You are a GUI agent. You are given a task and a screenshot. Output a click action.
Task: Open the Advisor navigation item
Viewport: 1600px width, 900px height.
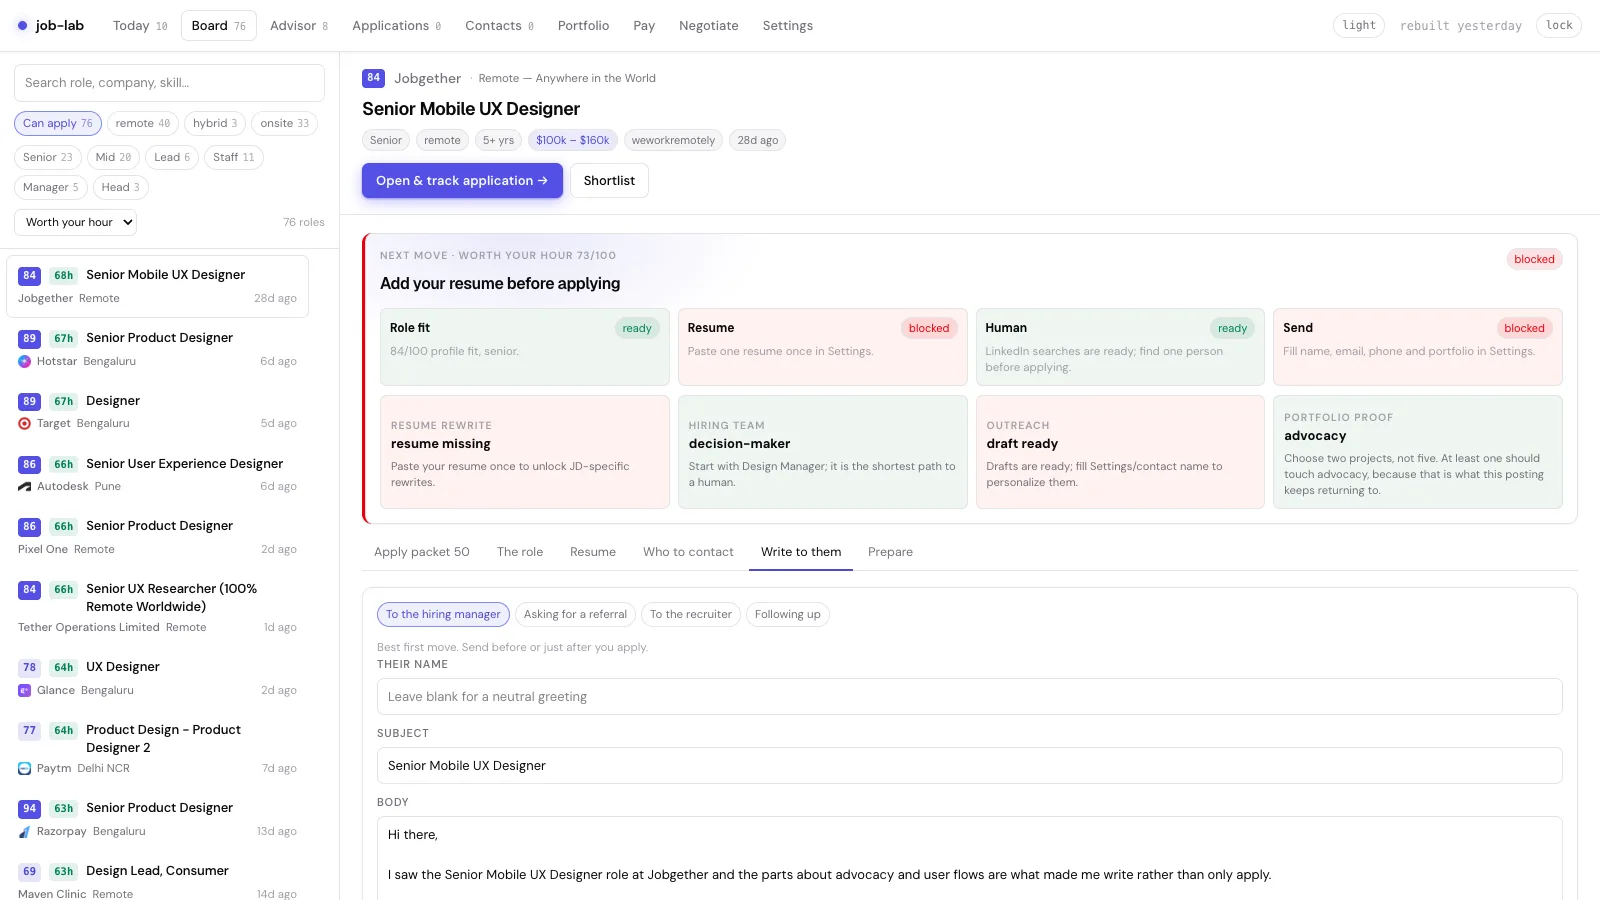[299, 26]
